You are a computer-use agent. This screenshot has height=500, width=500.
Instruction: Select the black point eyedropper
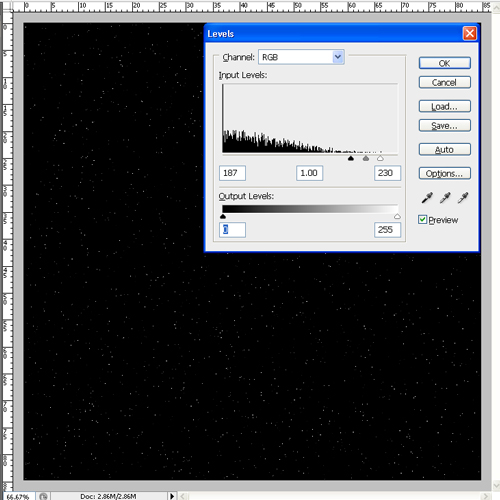(x=427, y=198)
